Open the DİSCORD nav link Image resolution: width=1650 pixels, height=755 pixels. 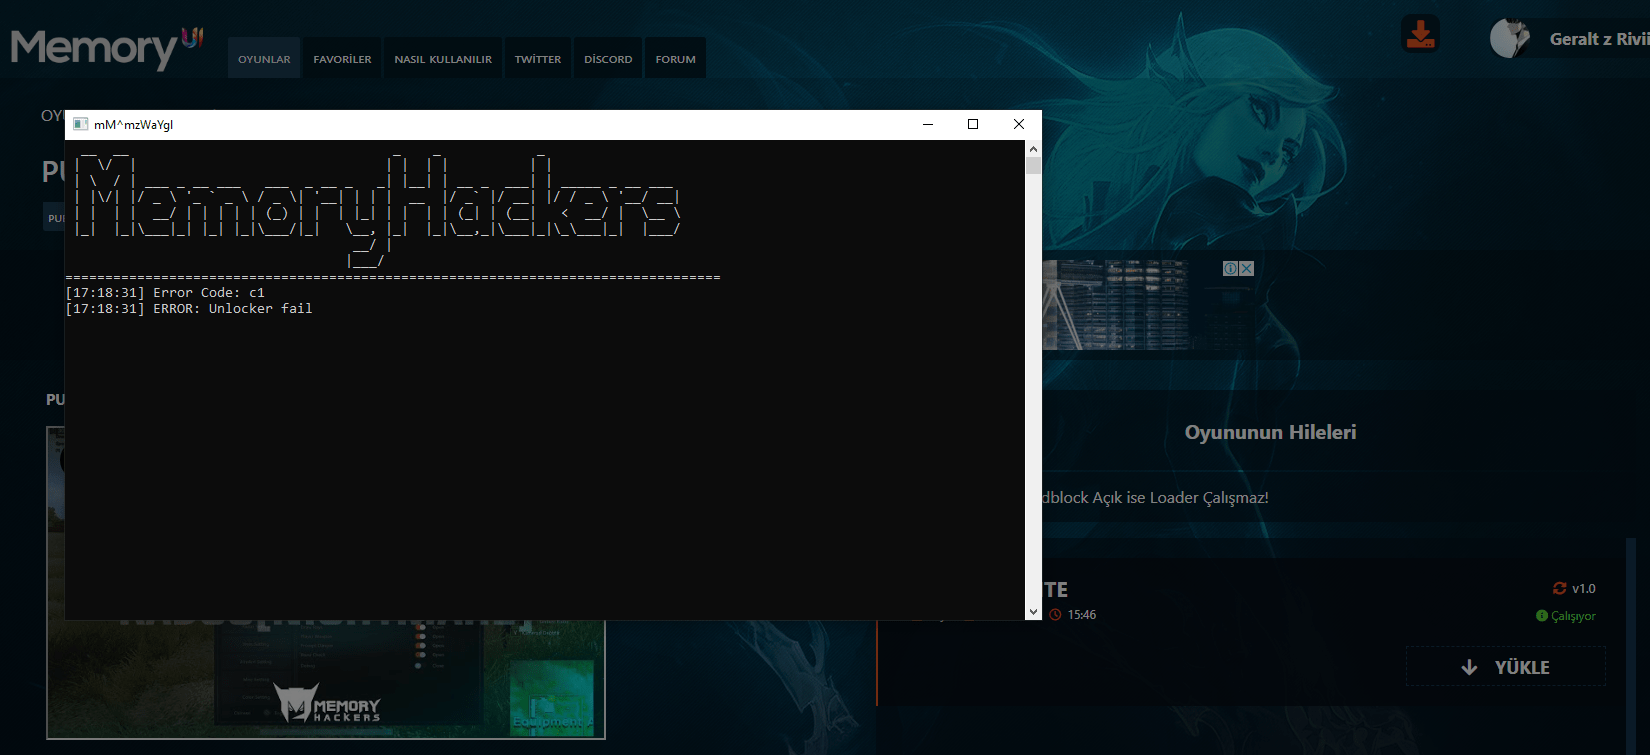608,59
